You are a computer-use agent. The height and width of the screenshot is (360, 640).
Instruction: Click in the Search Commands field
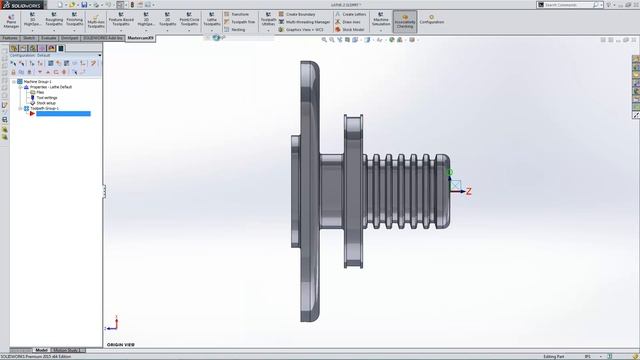point(569,5)
